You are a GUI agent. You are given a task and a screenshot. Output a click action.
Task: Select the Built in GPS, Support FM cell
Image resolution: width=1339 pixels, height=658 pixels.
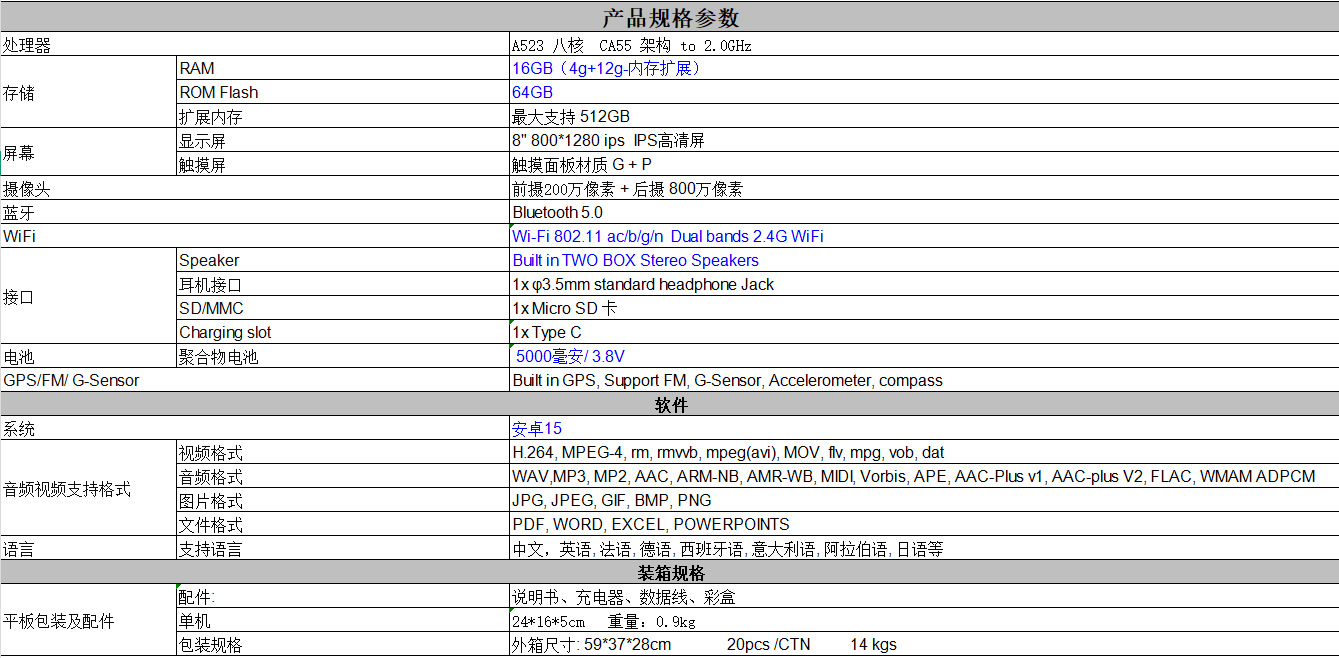(924, 381)
